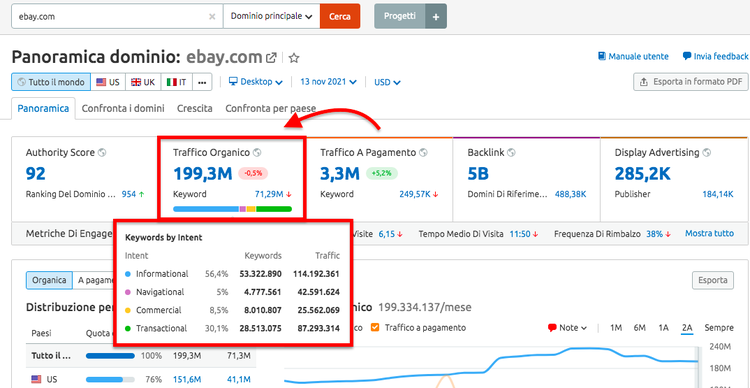750x388 pixels.
Task: Toggle Traffico a pagamento checkbox
Action: (375, 328)
